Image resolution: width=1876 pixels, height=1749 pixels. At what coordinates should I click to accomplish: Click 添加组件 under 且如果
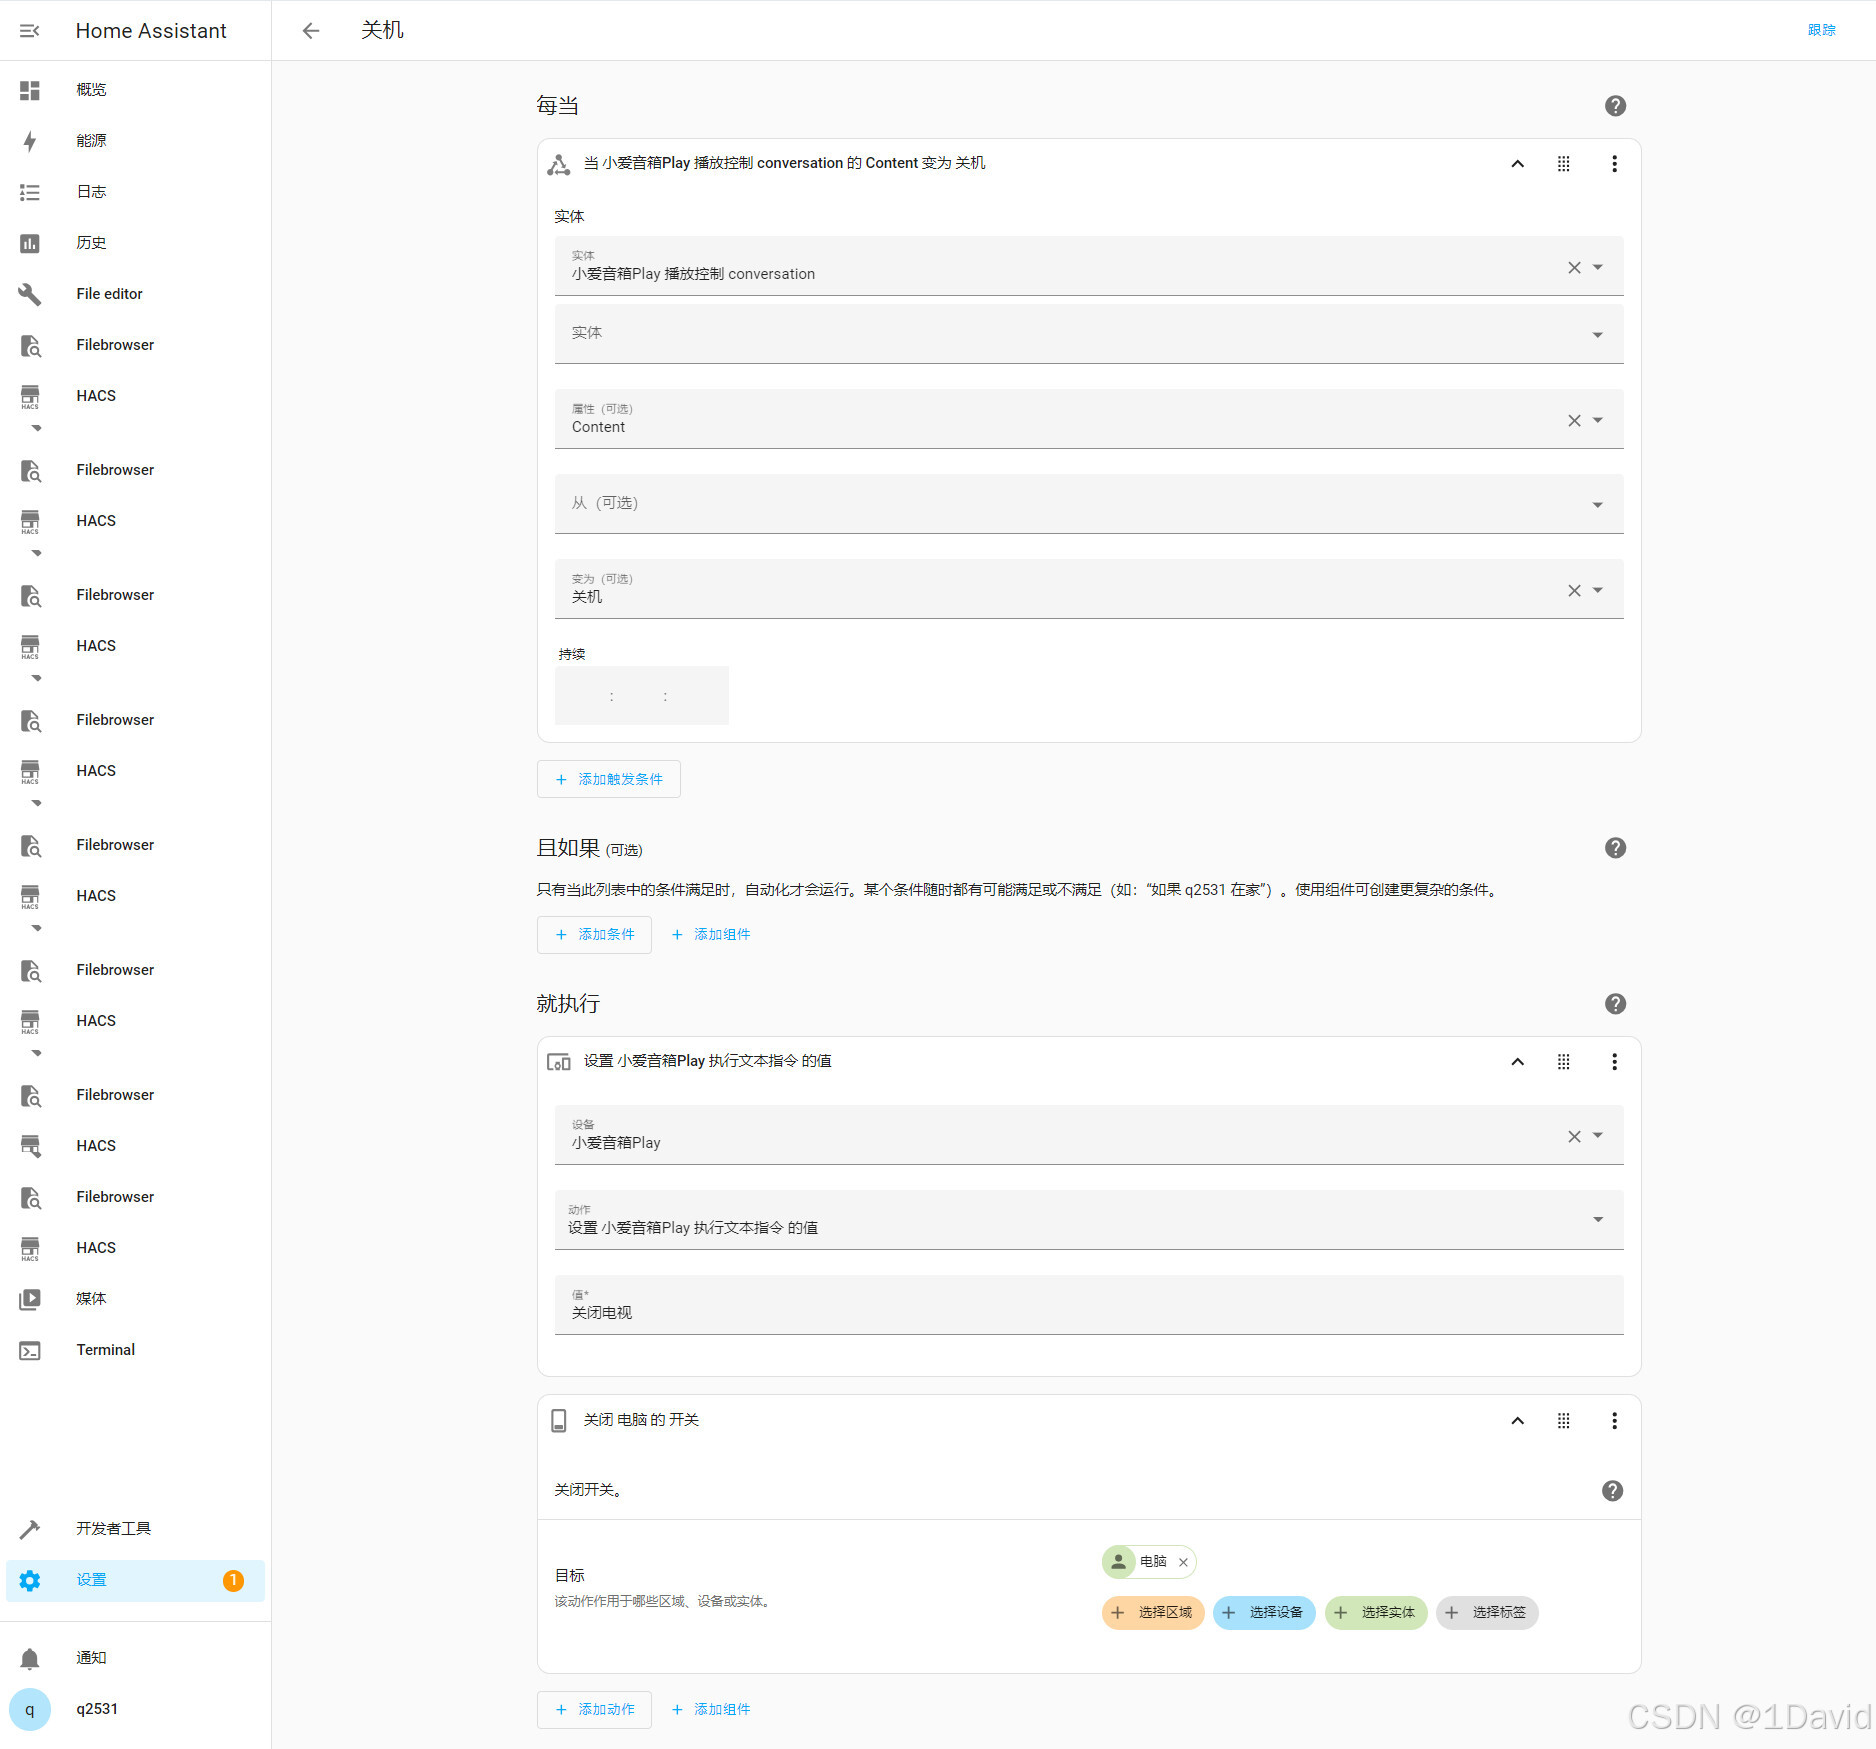(711, 935)
